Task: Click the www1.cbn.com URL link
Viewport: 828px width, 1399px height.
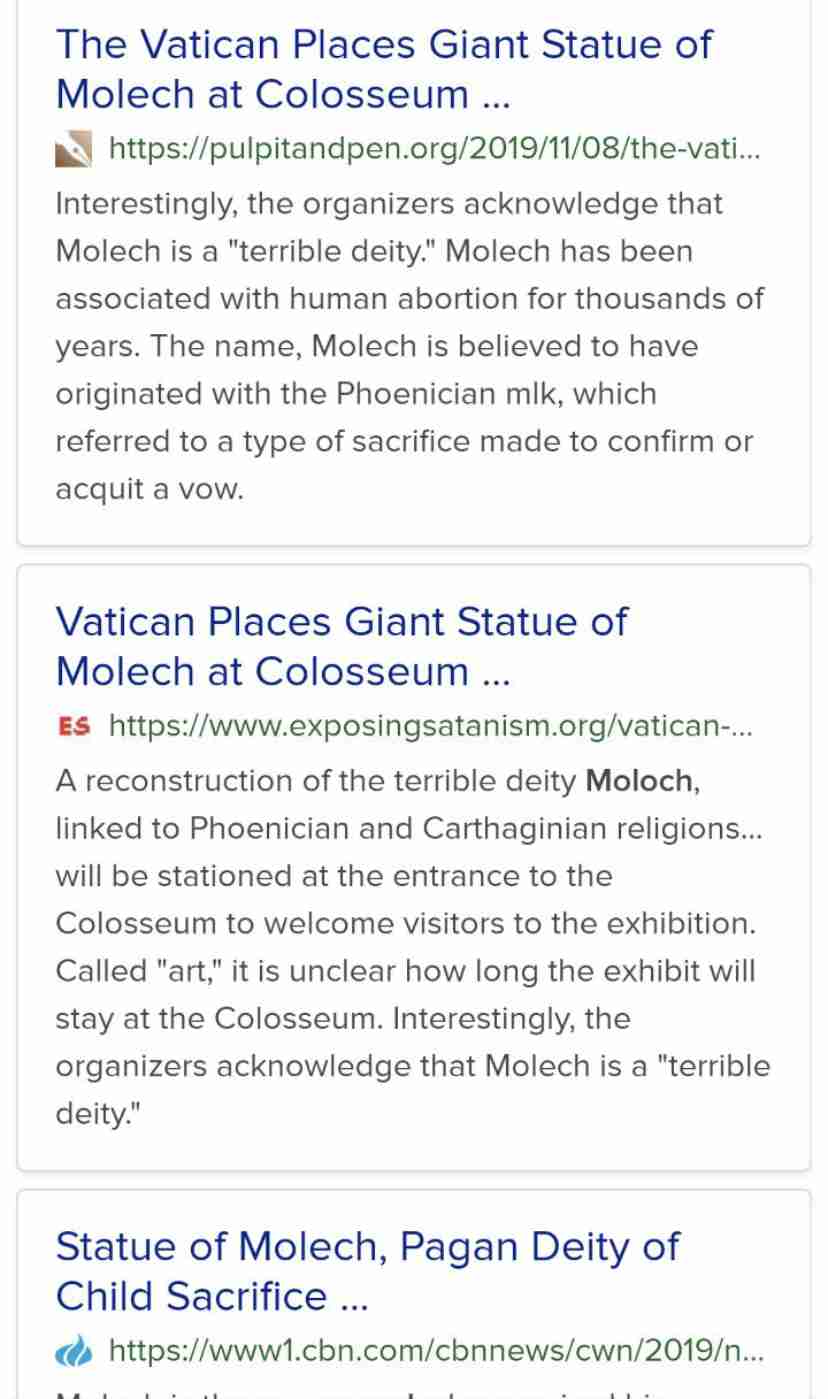Action: 436,1352
